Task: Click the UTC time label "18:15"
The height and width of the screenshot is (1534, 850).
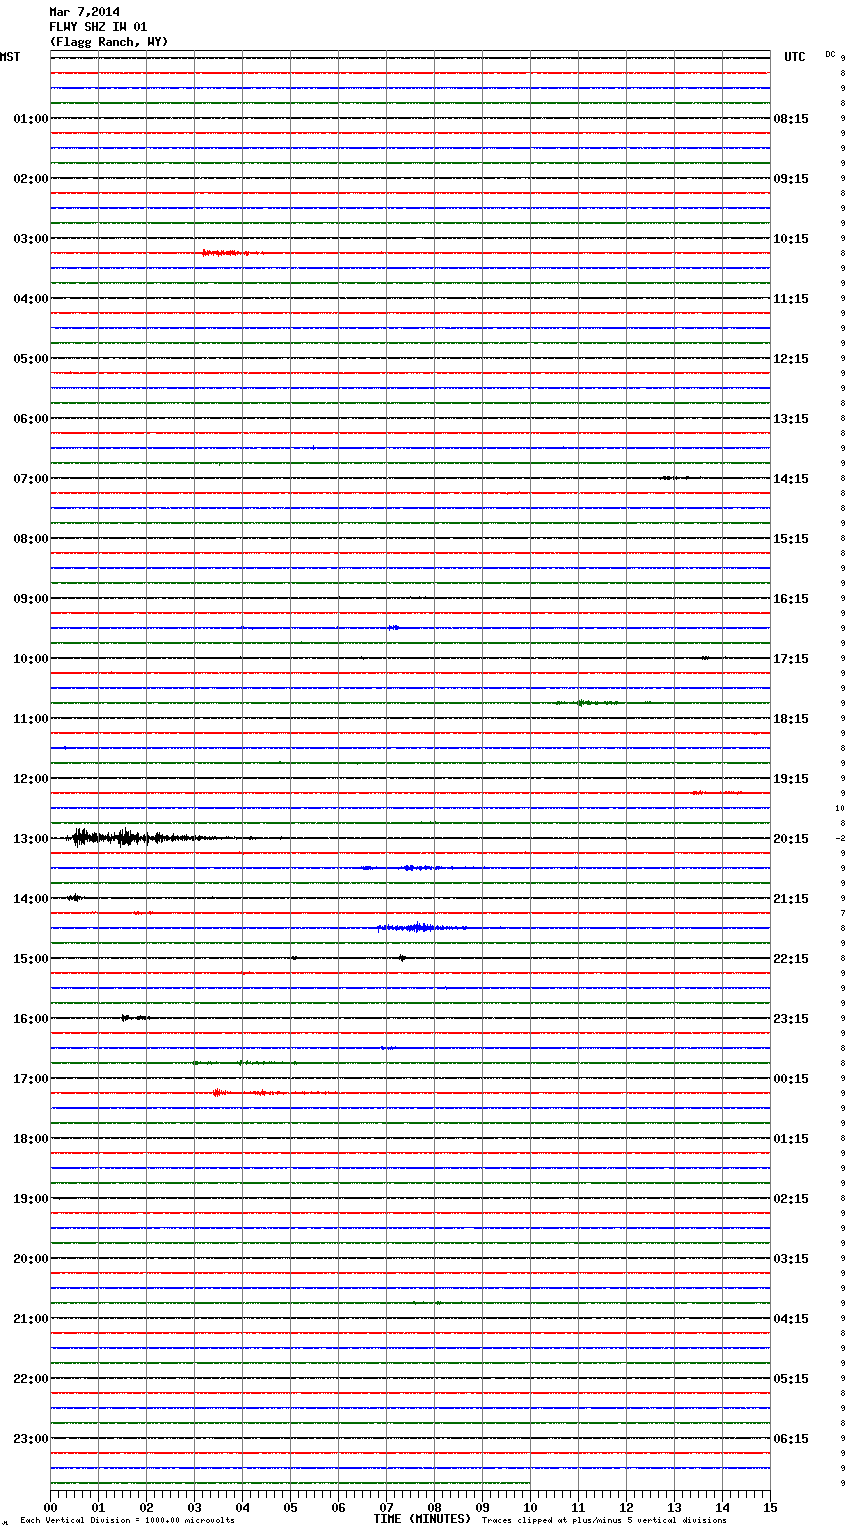Action: tap(791, 719)
